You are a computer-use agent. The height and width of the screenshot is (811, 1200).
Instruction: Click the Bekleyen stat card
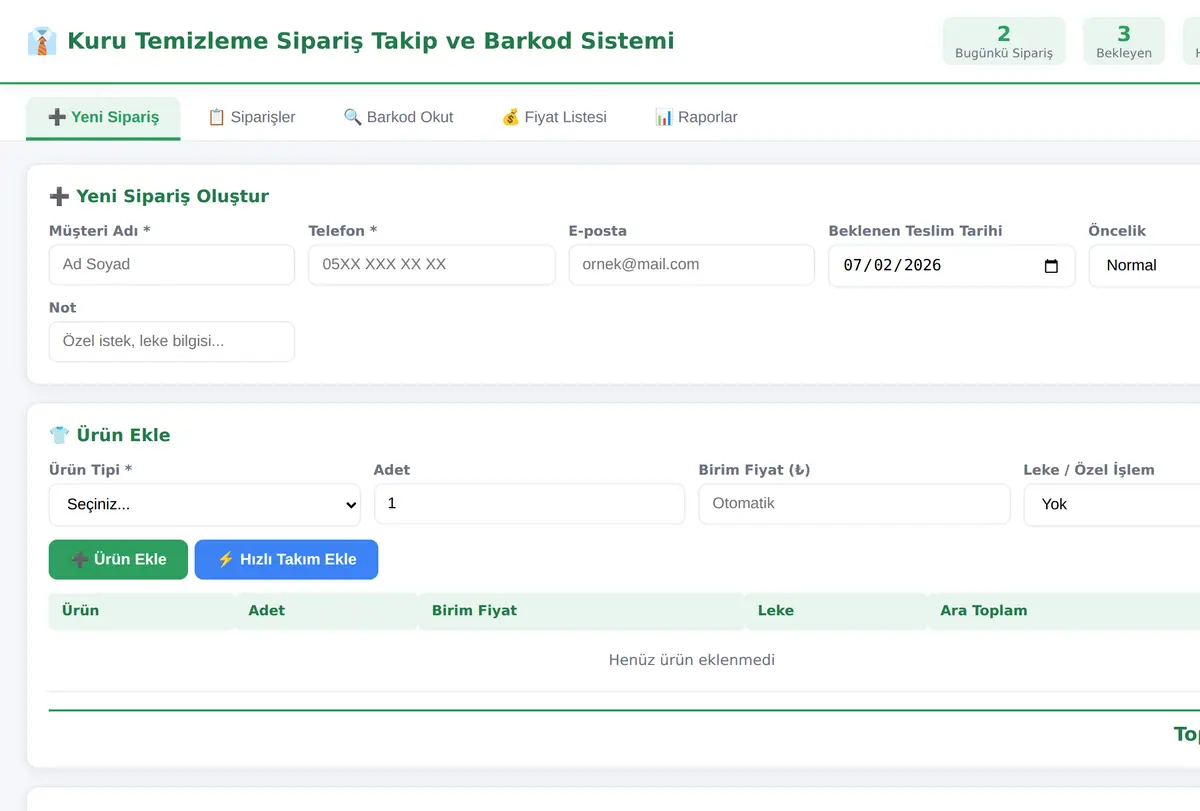1124,41
